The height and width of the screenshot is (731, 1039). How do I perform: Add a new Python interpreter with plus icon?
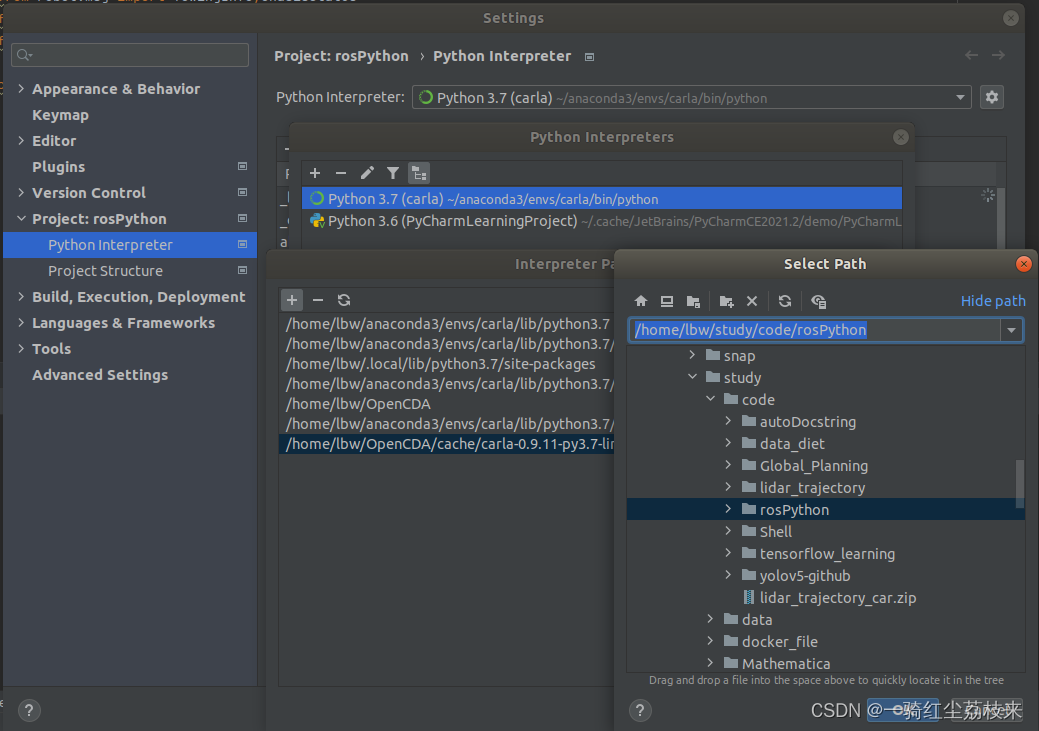315,173
